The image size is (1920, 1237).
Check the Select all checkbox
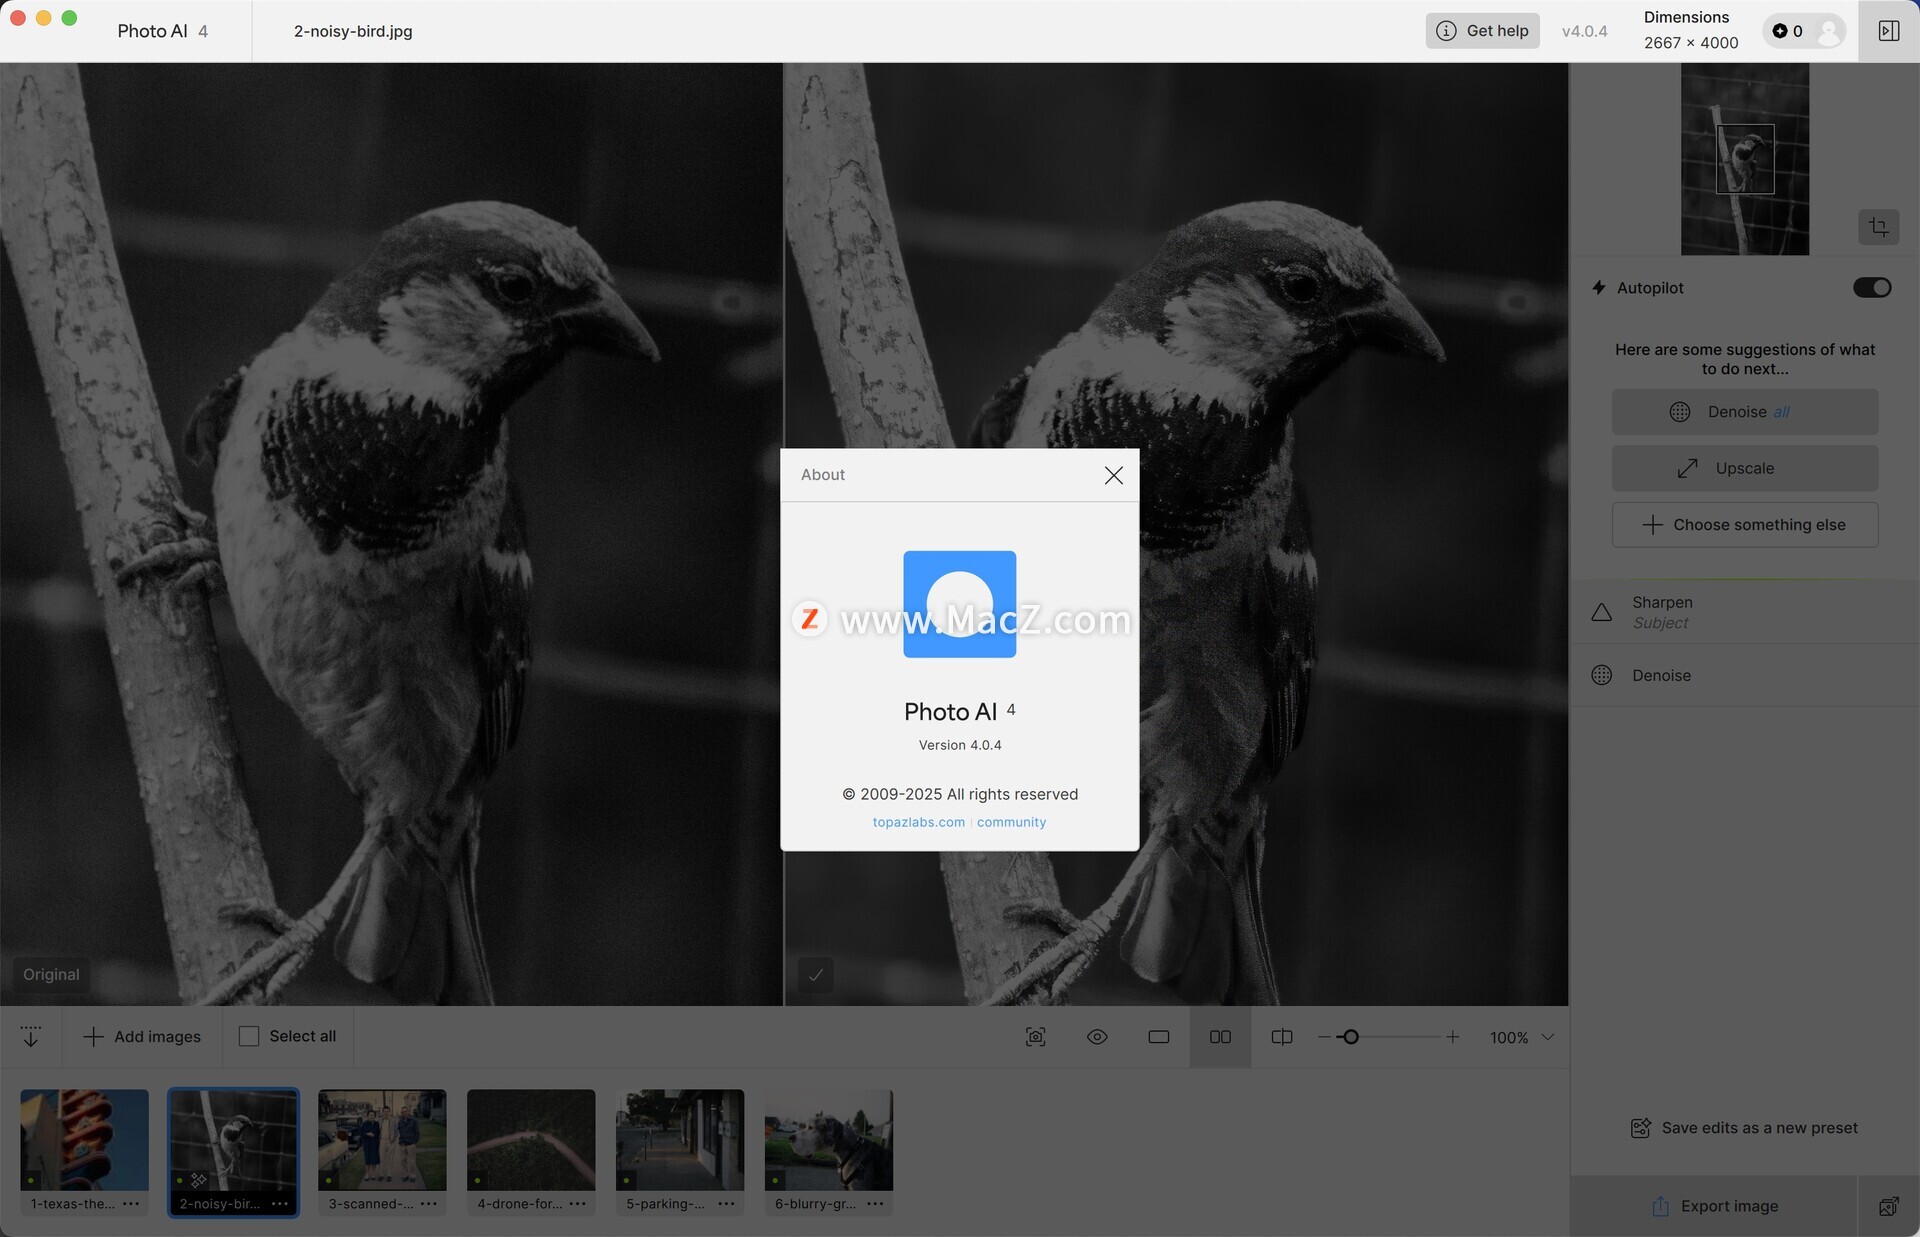(x=249, y=1037)
